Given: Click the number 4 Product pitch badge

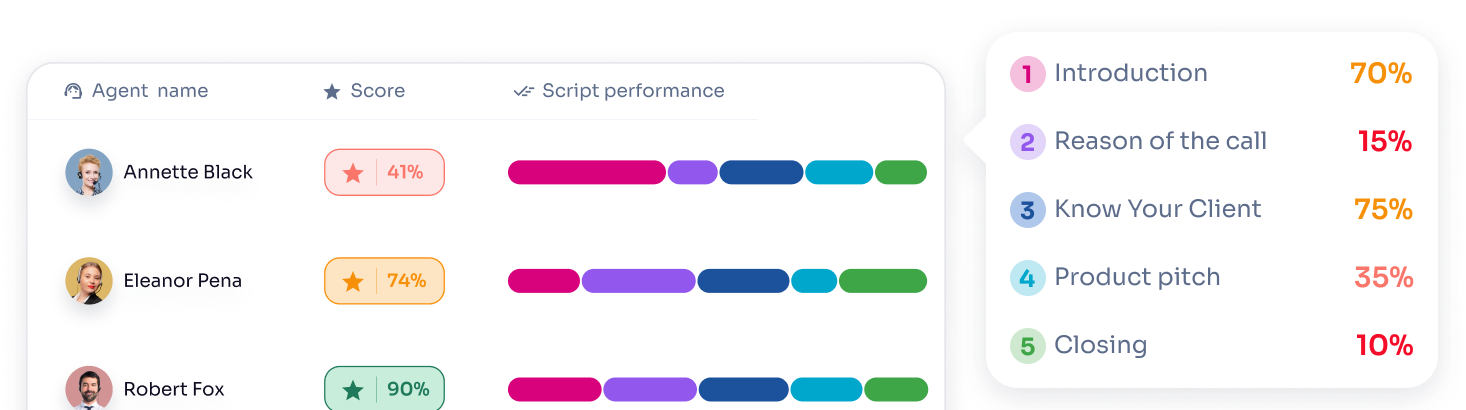Looking at the screenshot, I should tap(1027, 278).
